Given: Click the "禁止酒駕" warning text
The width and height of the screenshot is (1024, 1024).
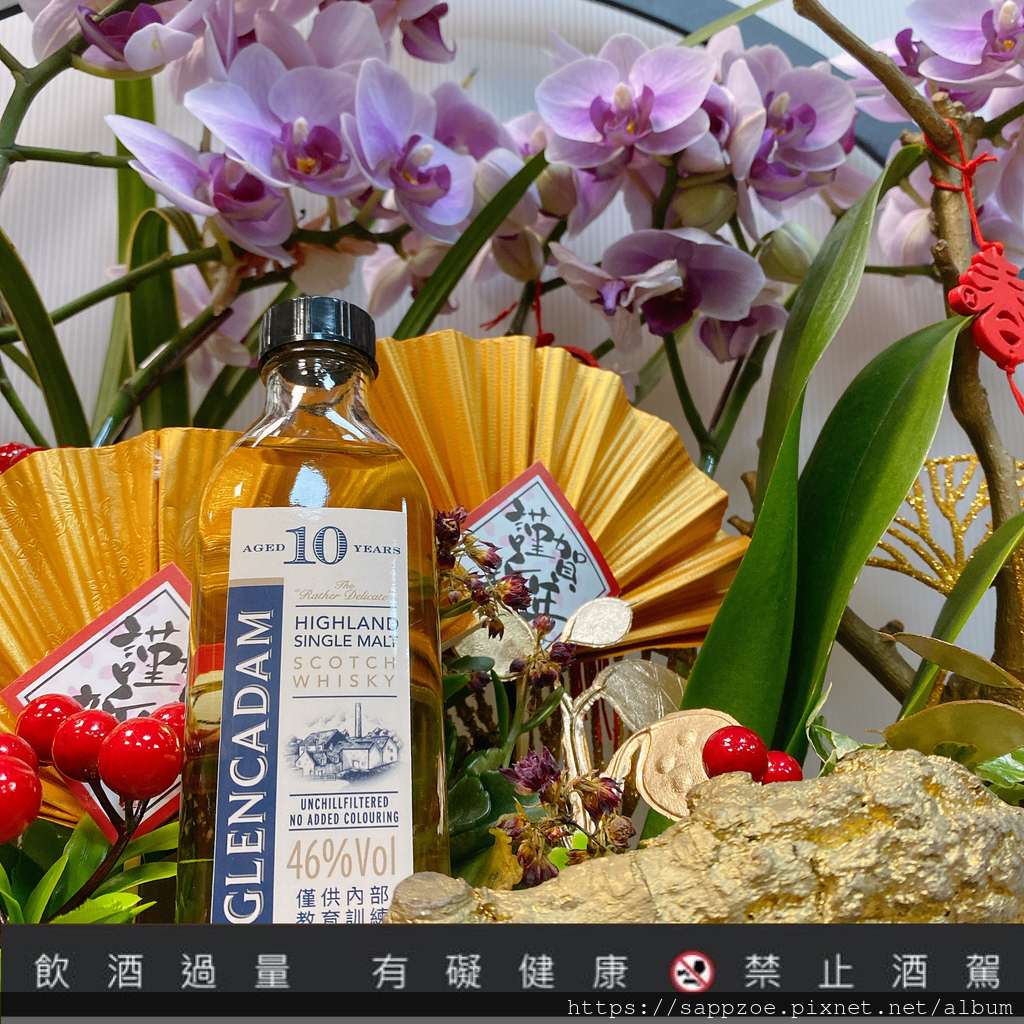Looking at the screenshot, I should coord(873,971).
